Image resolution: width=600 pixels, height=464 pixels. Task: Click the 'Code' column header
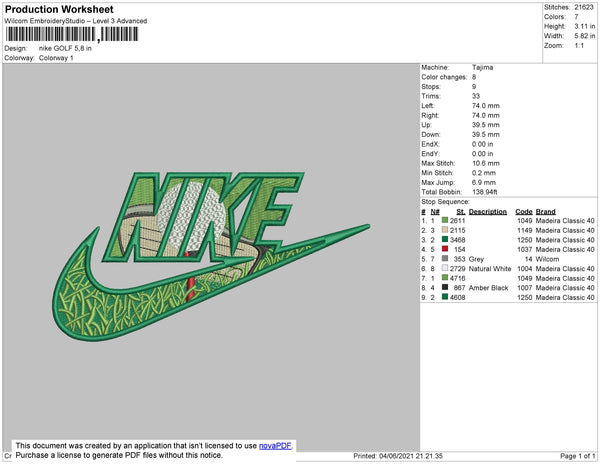pos(523,212)
